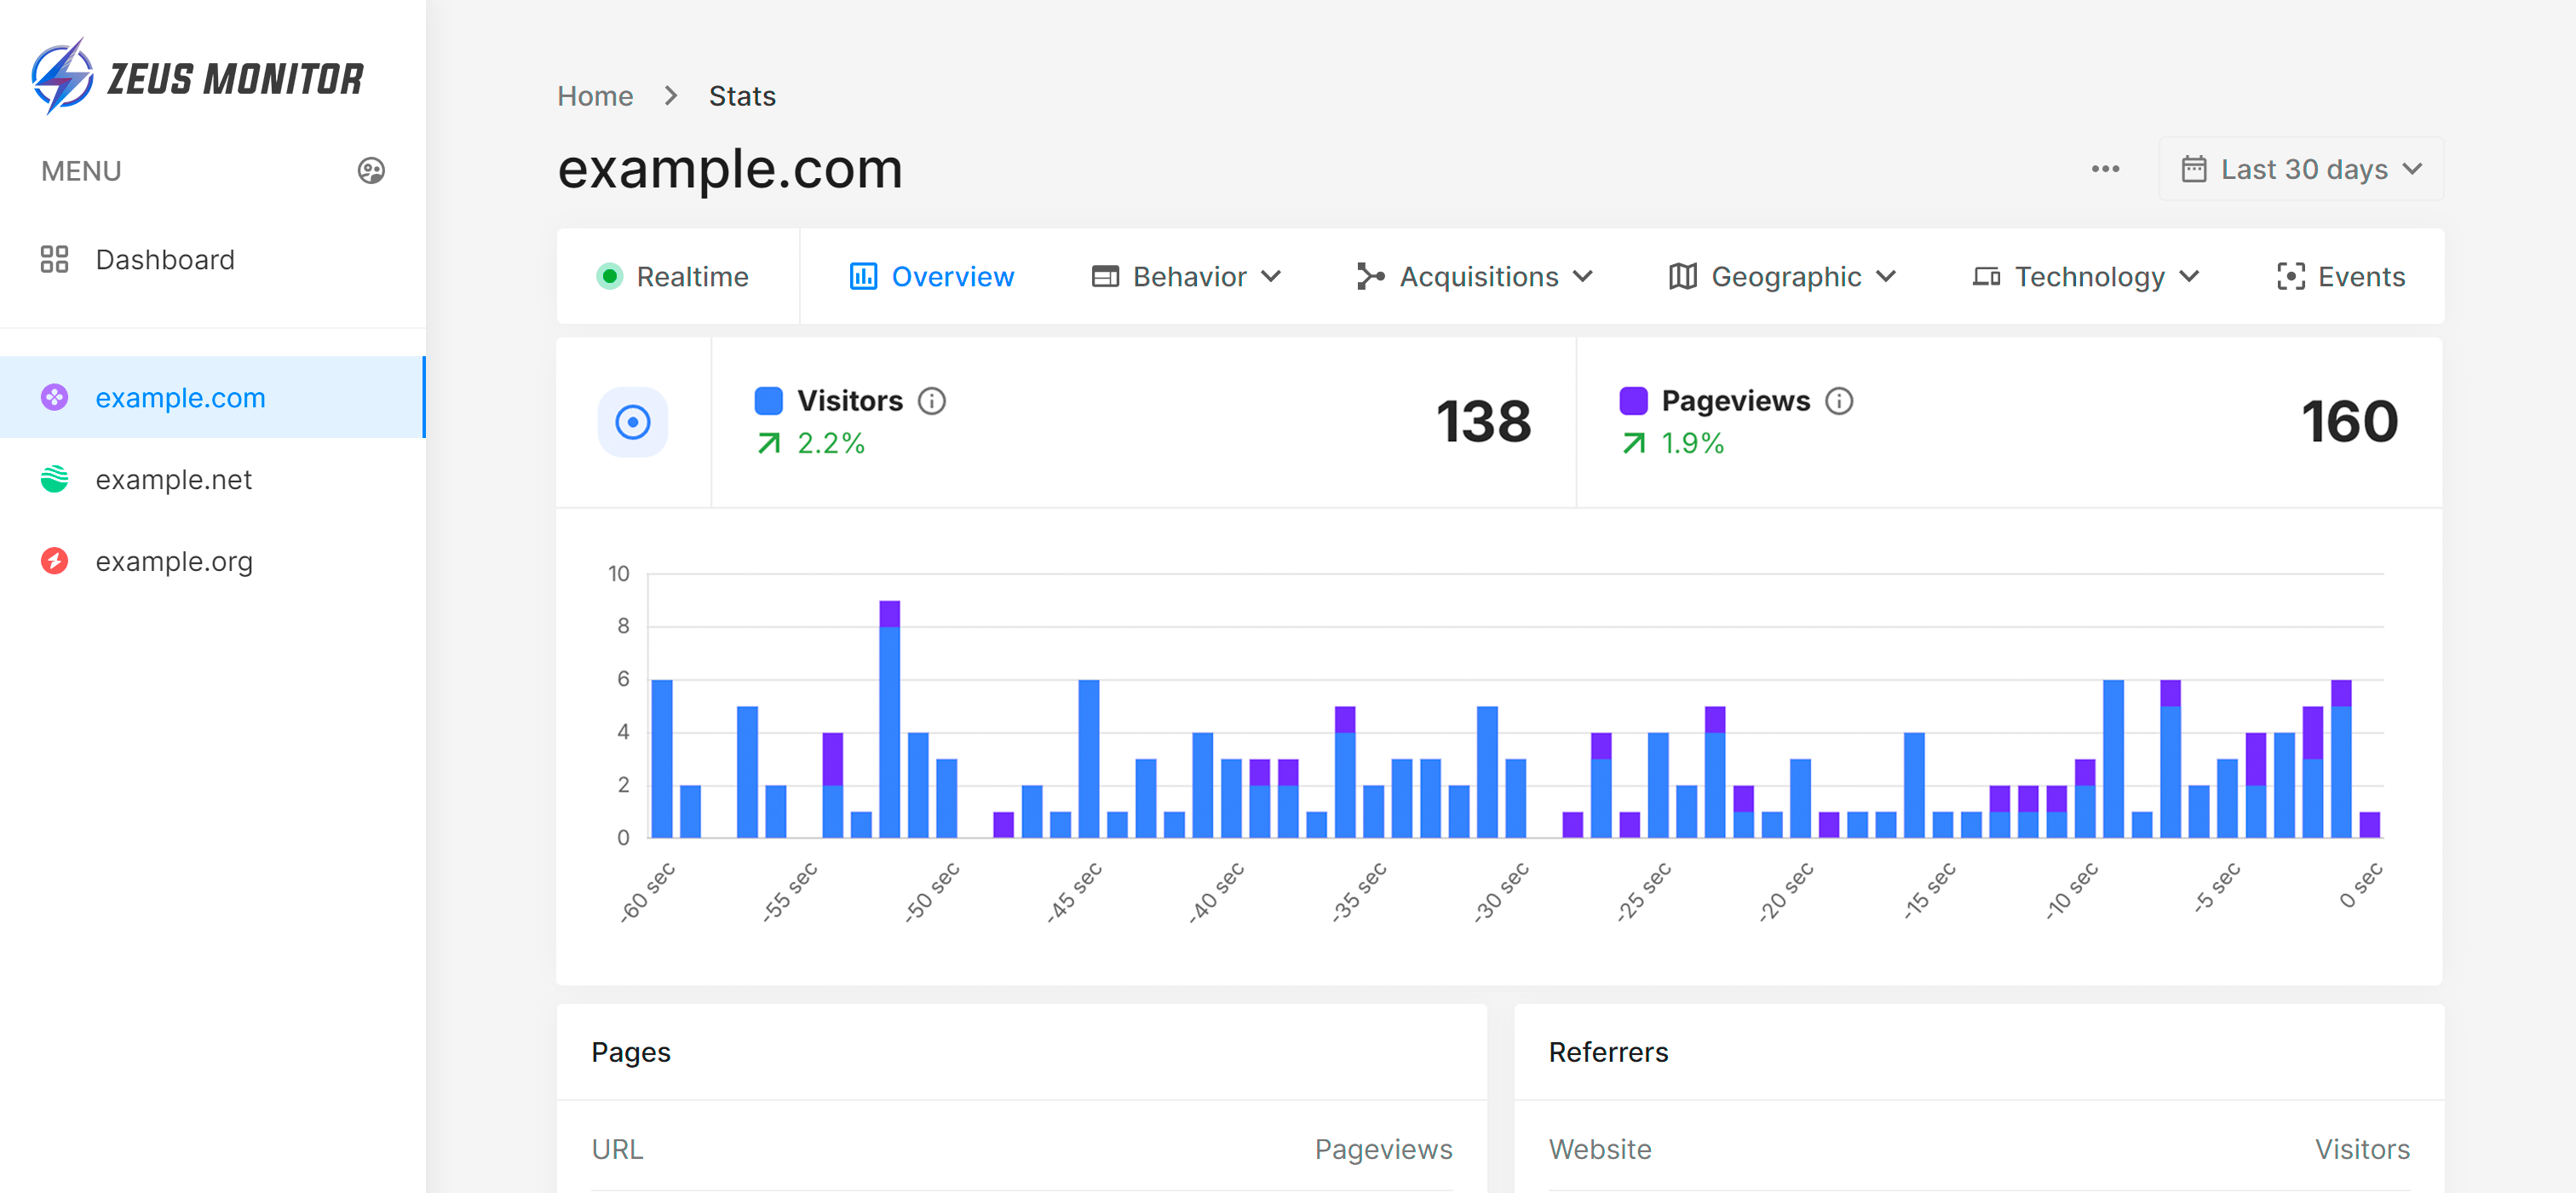2576x1193 pixels.
Task: Open the Behavior tab
Action: click(1186, 276)
